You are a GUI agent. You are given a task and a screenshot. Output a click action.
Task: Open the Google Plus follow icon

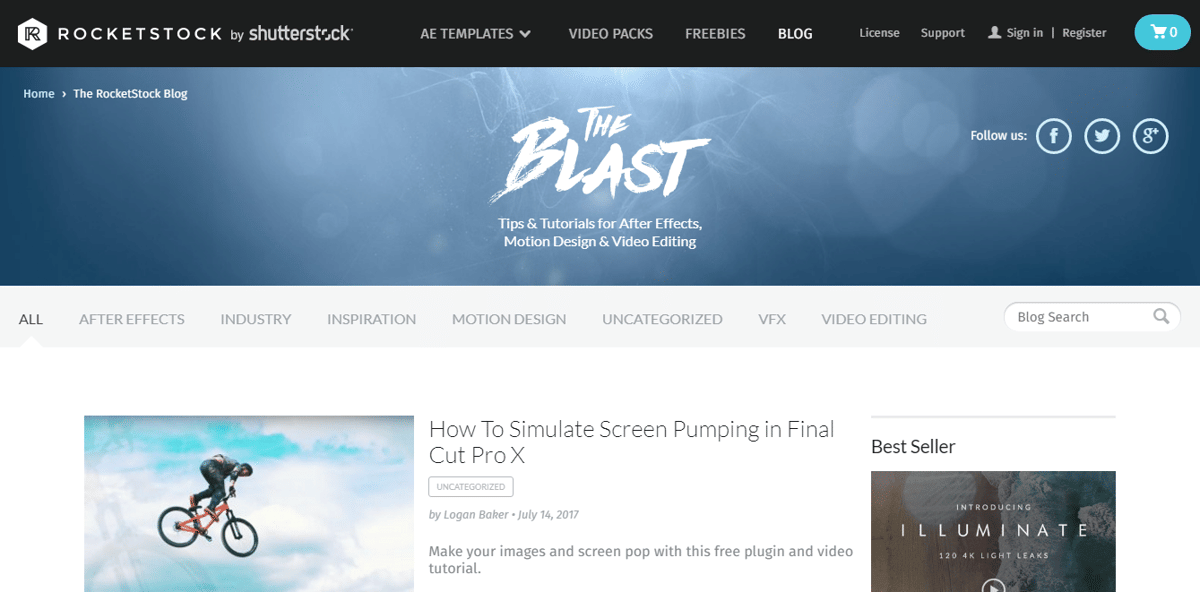click(1151, 136)
